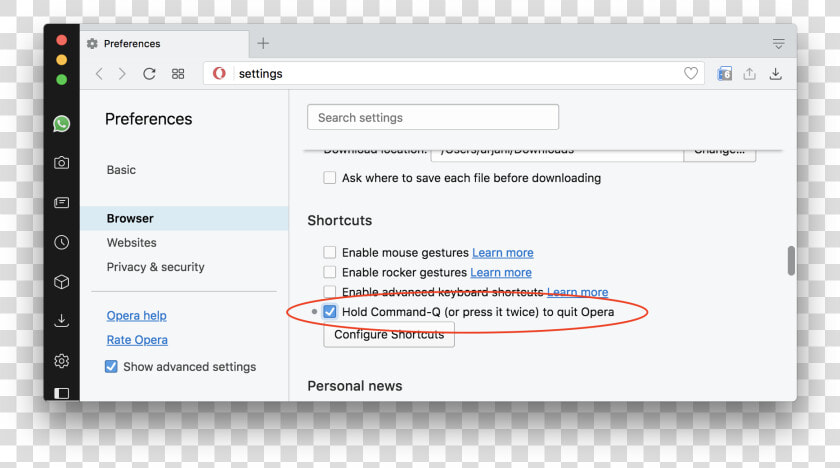Open Extensions cube icon in sidebar
Screen dimensions: 840x468
(x=62, y=282)
